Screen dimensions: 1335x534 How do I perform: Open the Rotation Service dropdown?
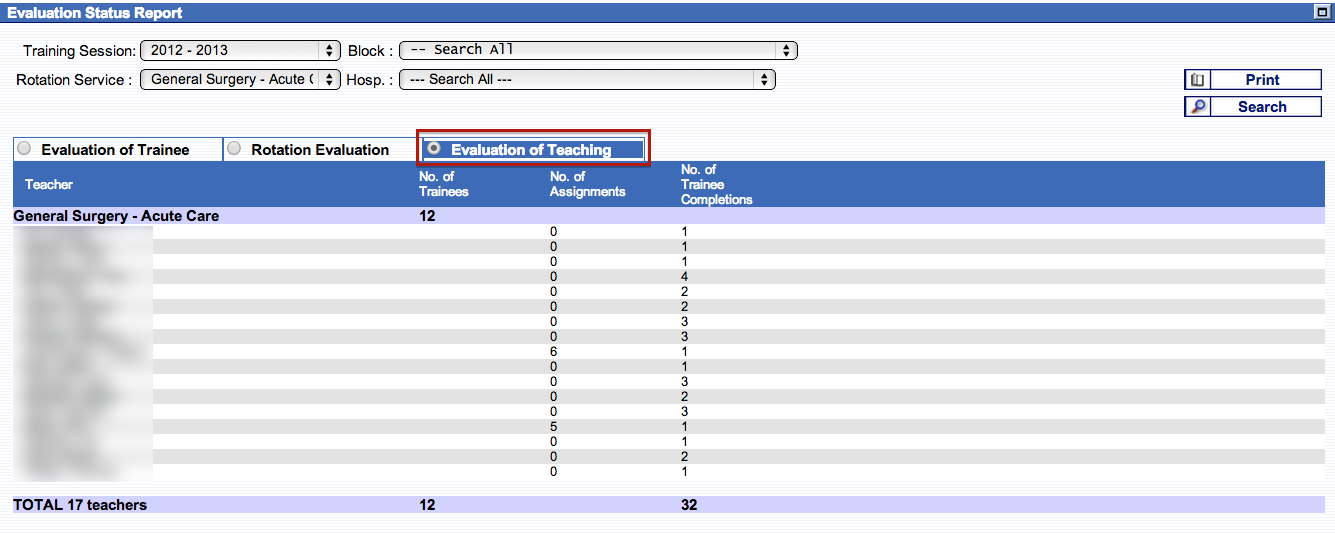coord(240,80)
